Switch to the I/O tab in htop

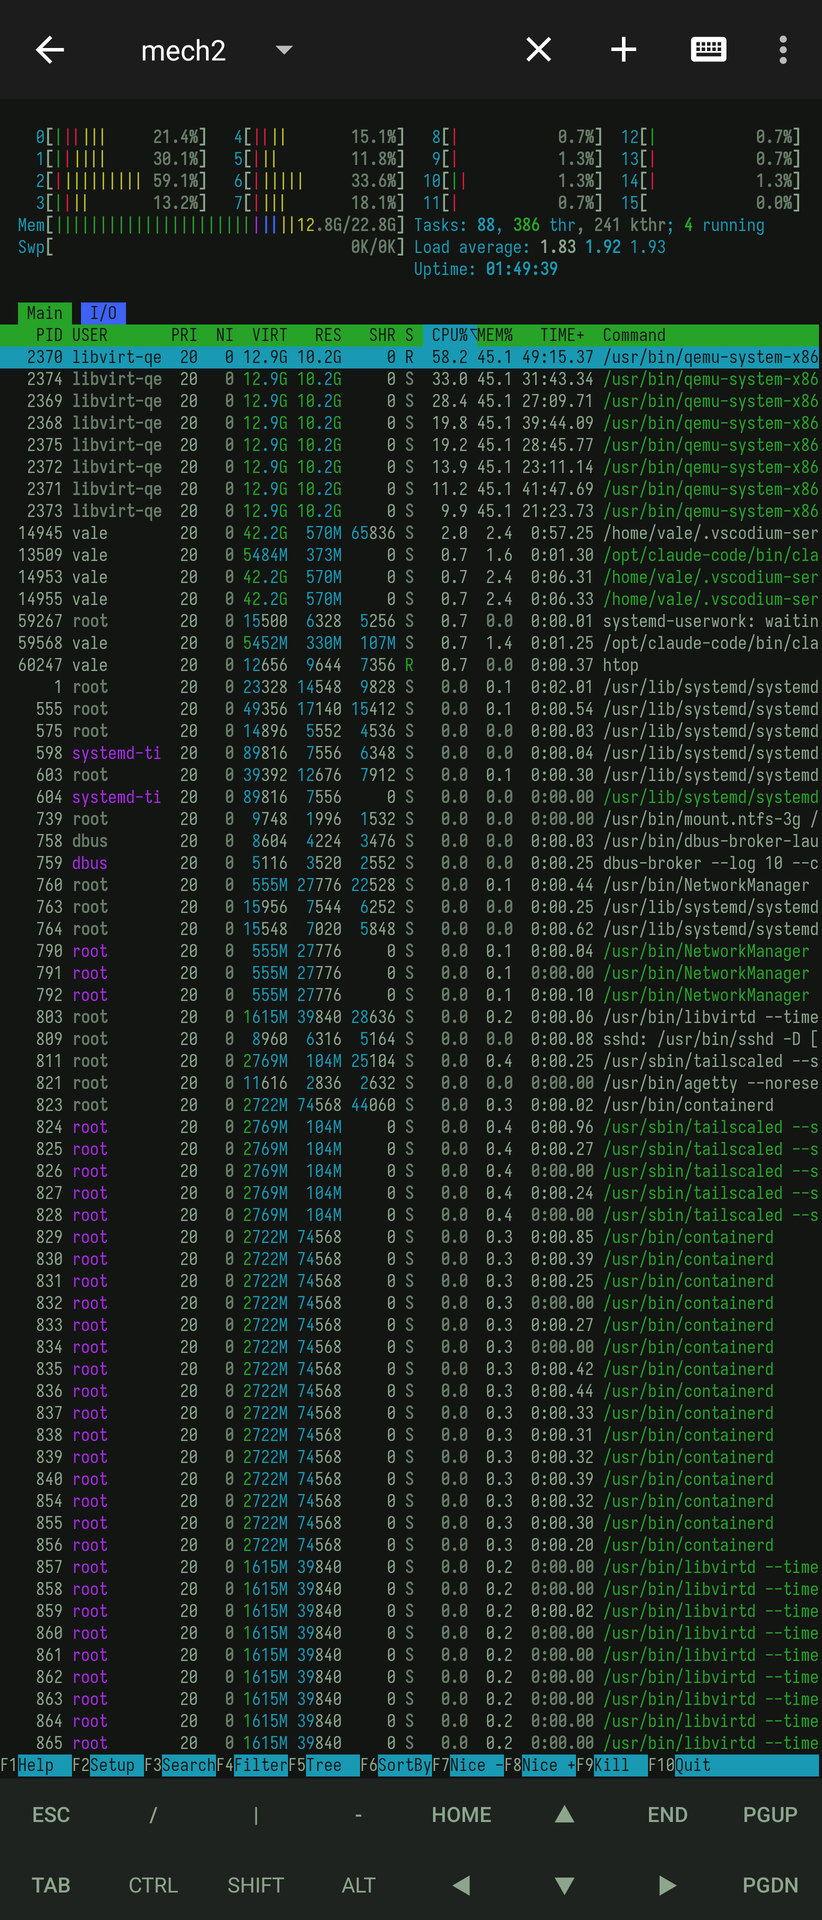click(x=103, y=313)
